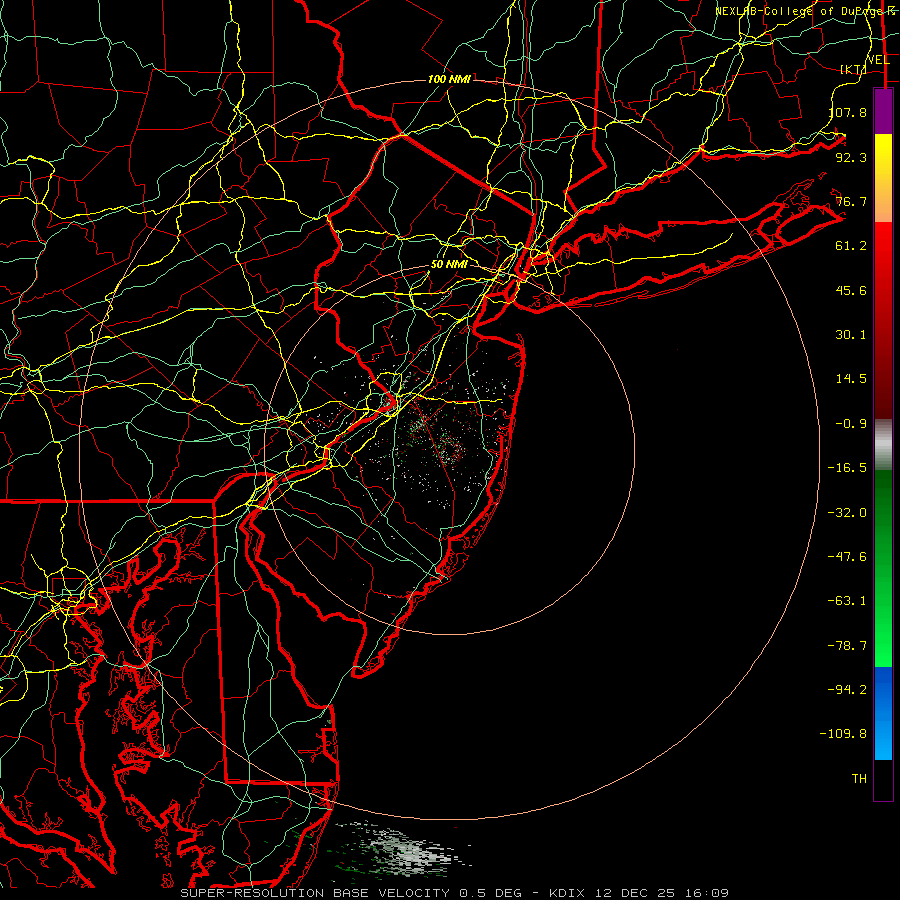Pick the black TH segment of the color bar

click(883, 779)
